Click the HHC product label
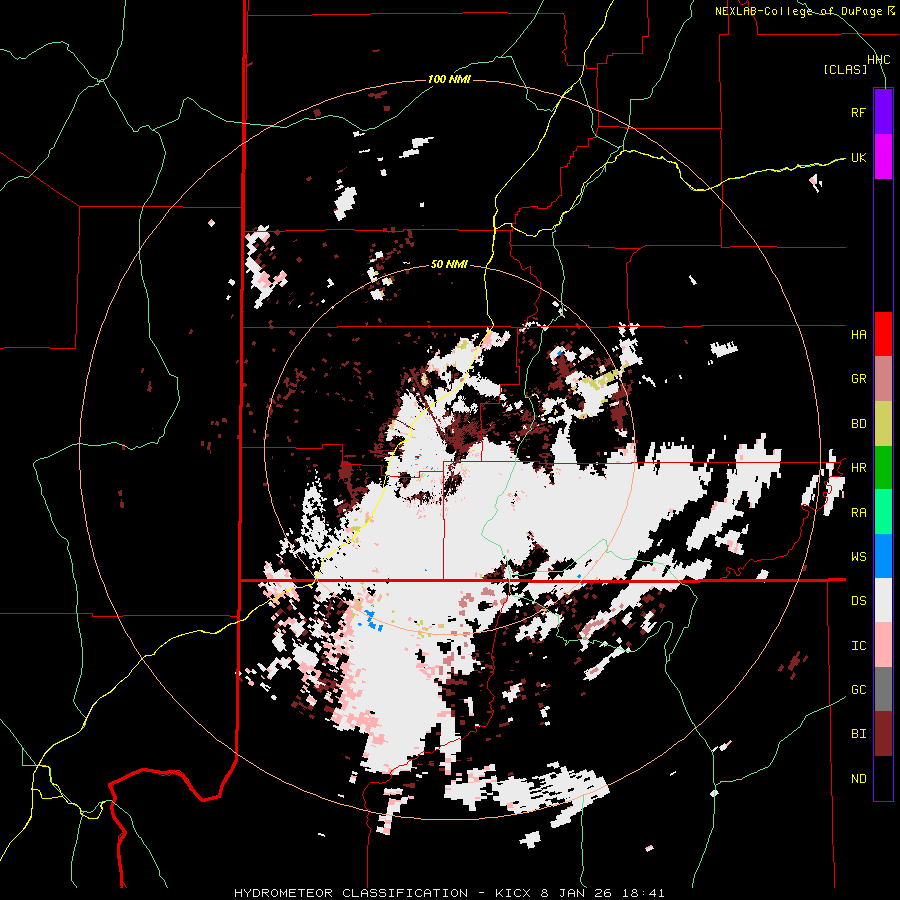Screen dimensions: 900x900 879,60
